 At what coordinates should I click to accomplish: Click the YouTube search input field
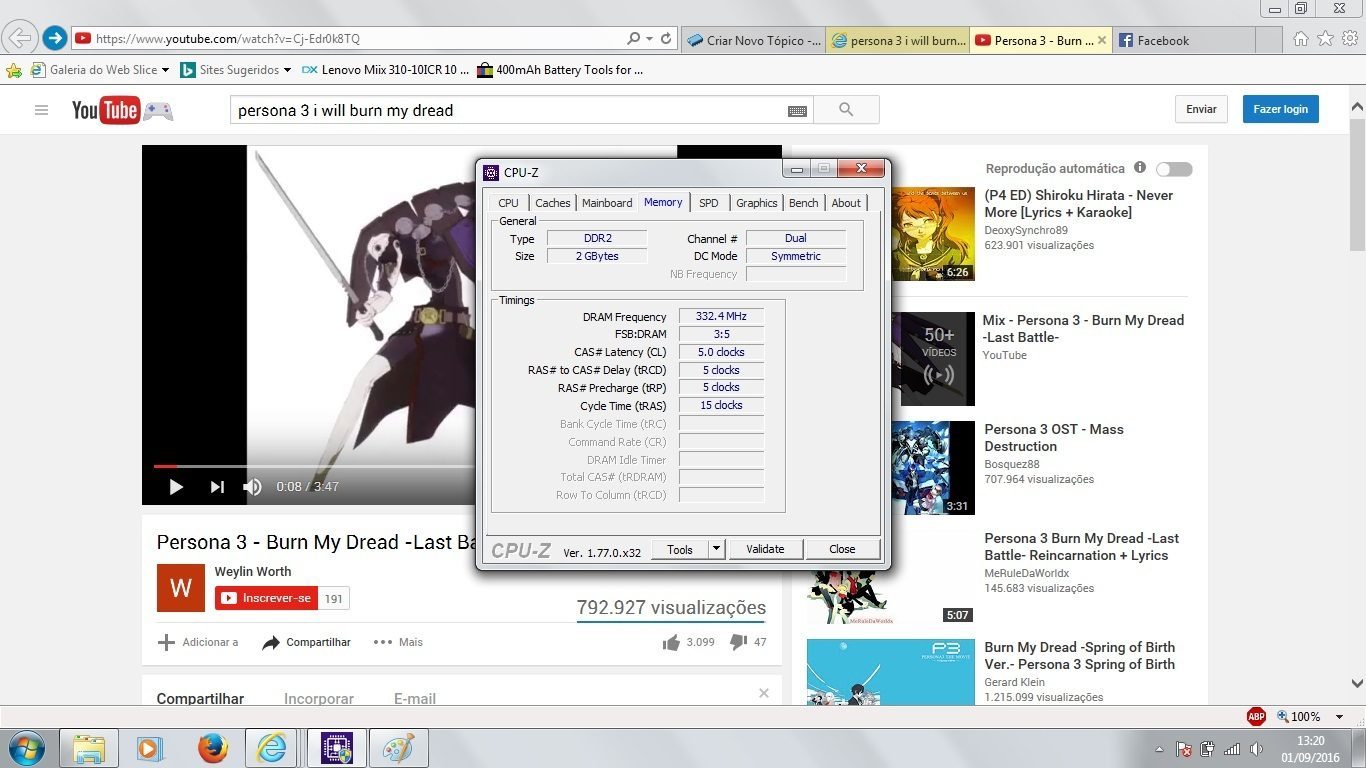tap(510, 110)
